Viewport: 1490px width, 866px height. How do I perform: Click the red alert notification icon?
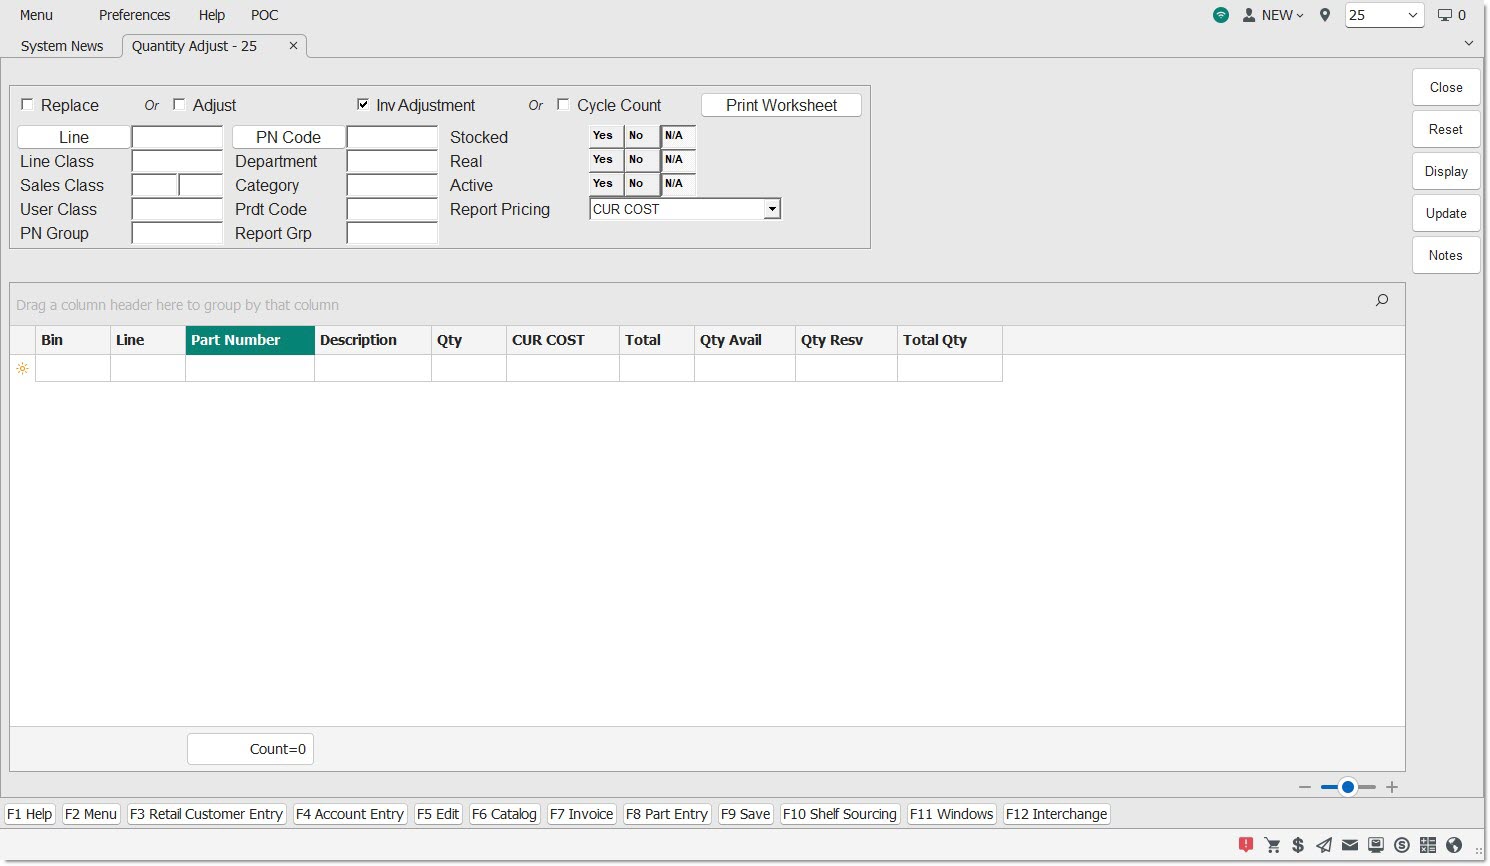(x=1245, y=845)
